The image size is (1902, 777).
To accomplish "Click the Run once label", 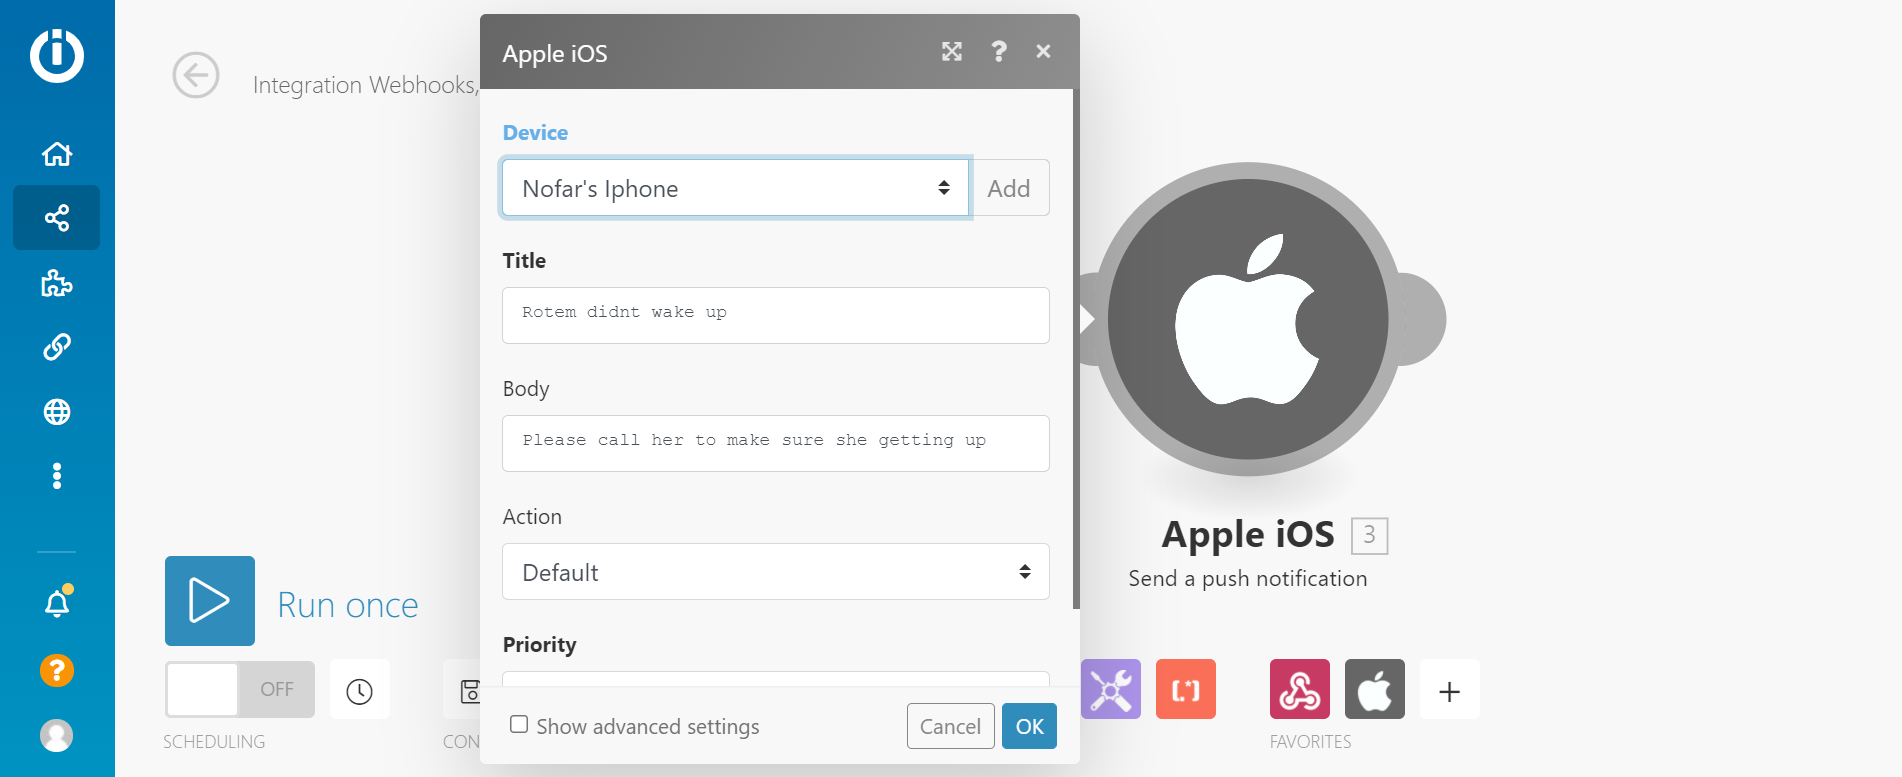I will (348, 605).
